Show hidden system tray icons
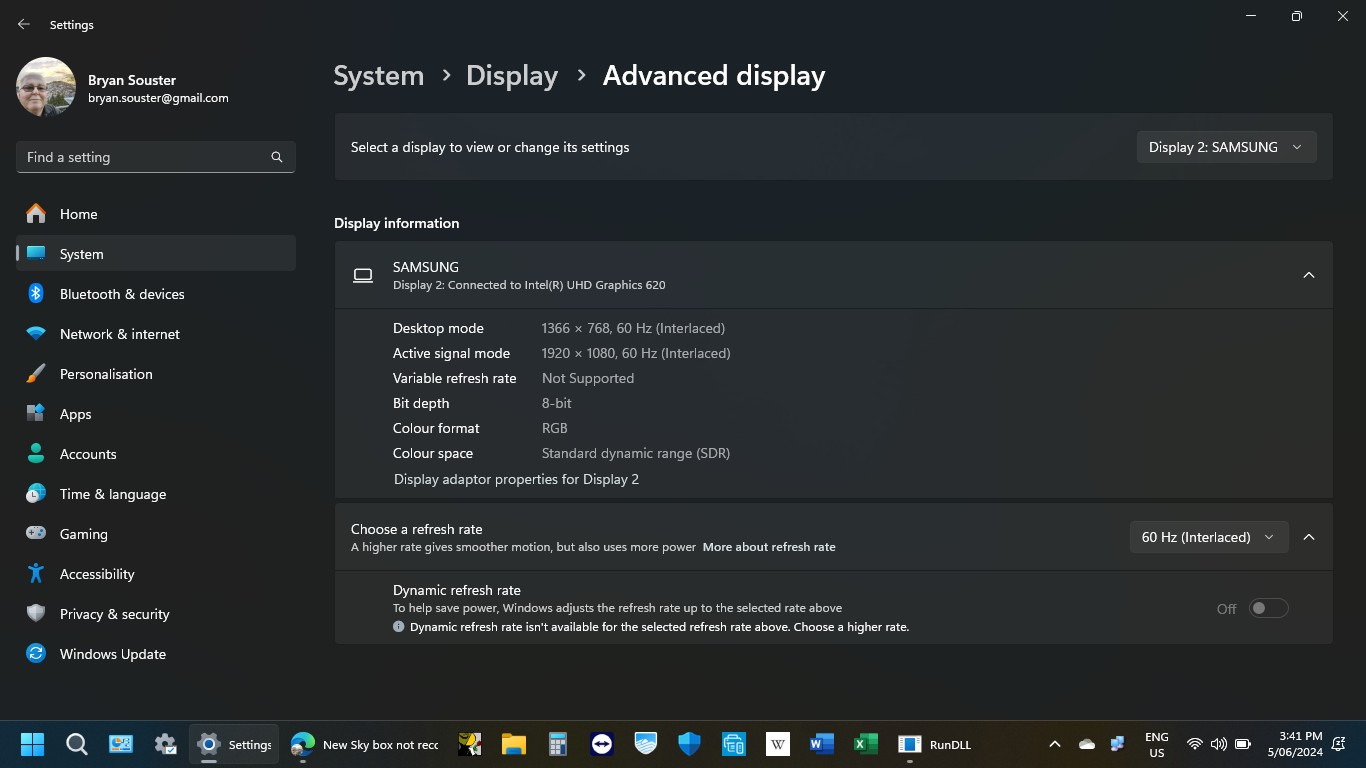1366x768 pixels. pyautogui.click(x=1054, y=744)
